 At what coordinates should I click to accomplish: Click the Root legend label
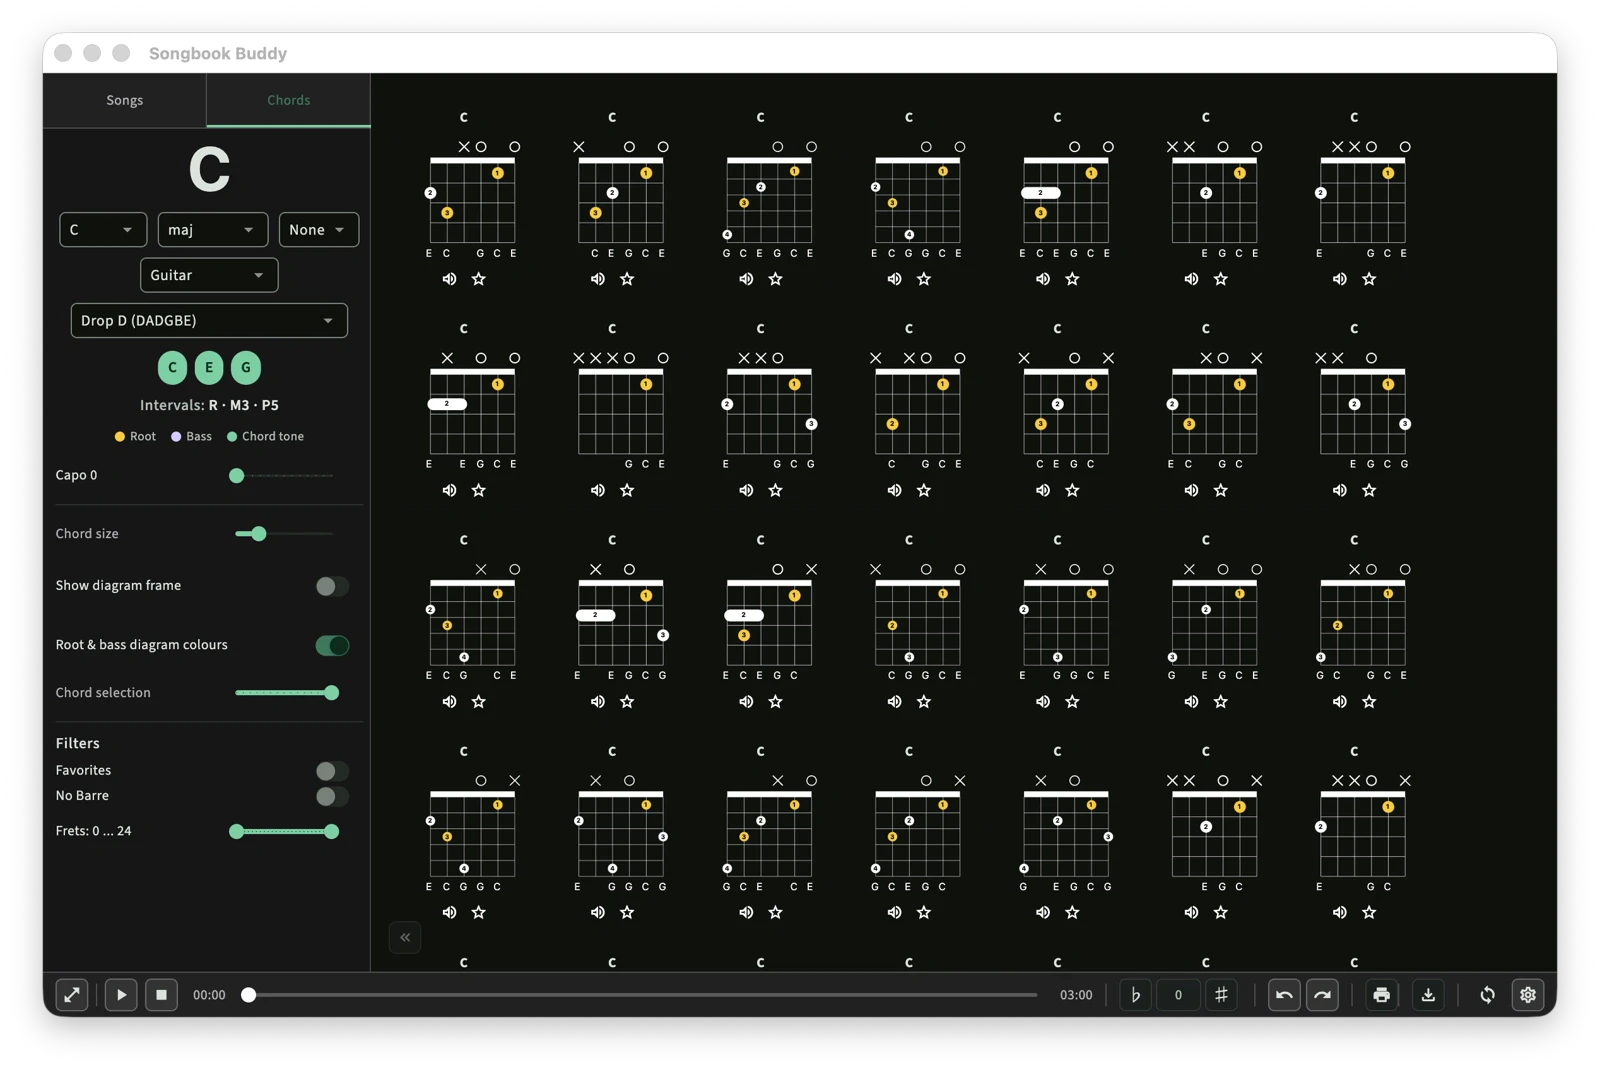[x=143, y=436]
